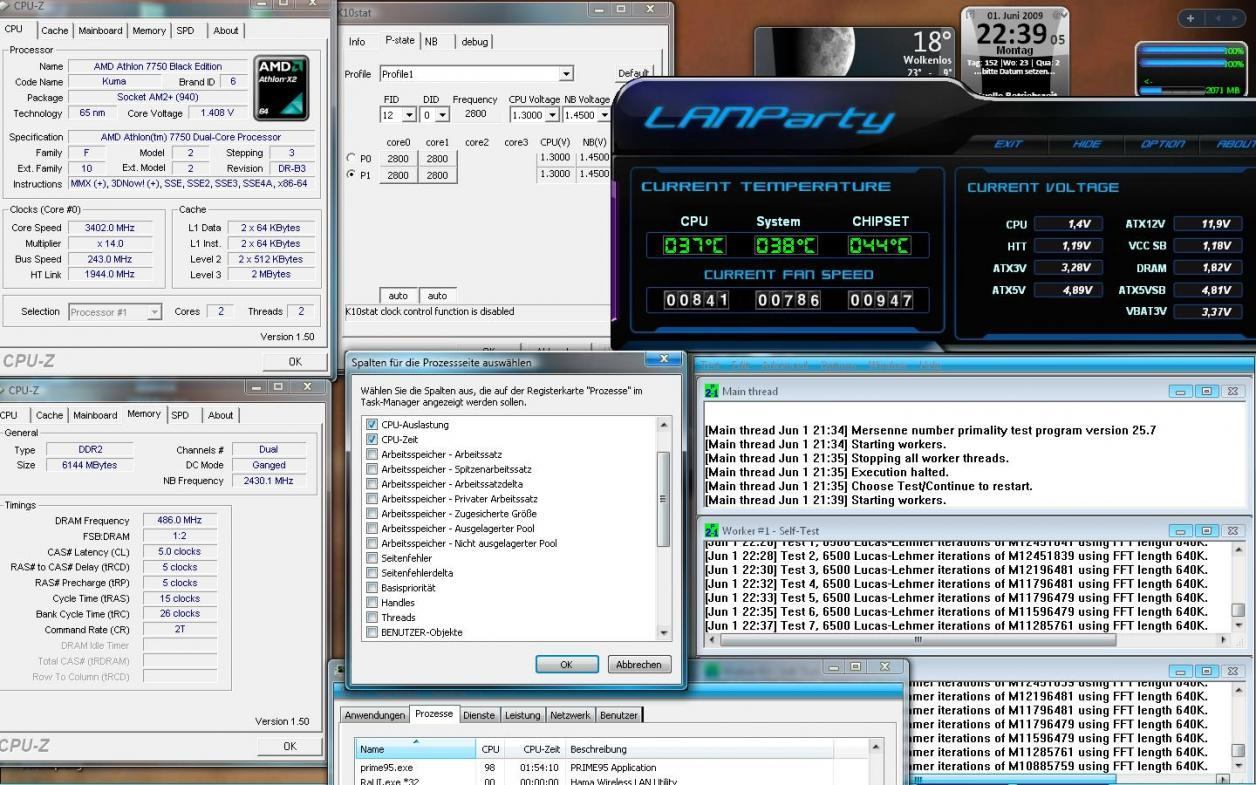The image size is (1256, 785).
Task: Click the Prime95 icon of Worker #1 window
Action: click(x=711, y=530)
